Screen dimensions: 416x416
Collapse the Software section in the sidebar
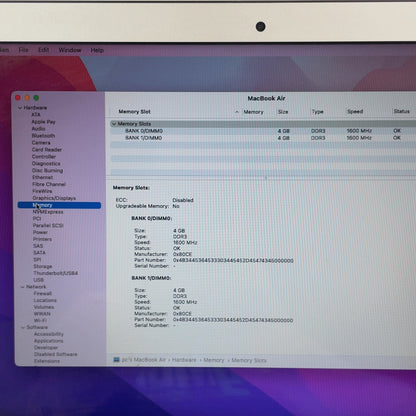click(x=23, y=327)
